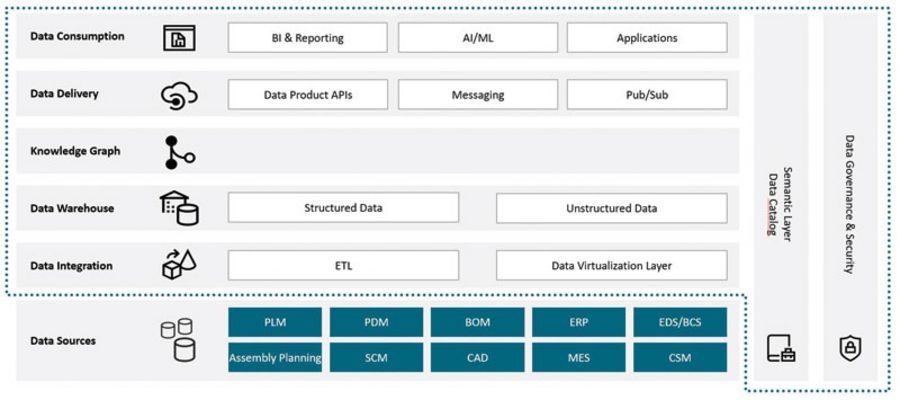Click the Data Consumption dashboard icon
This screenshot has height=400, width=900.
[x=180, y=38]
